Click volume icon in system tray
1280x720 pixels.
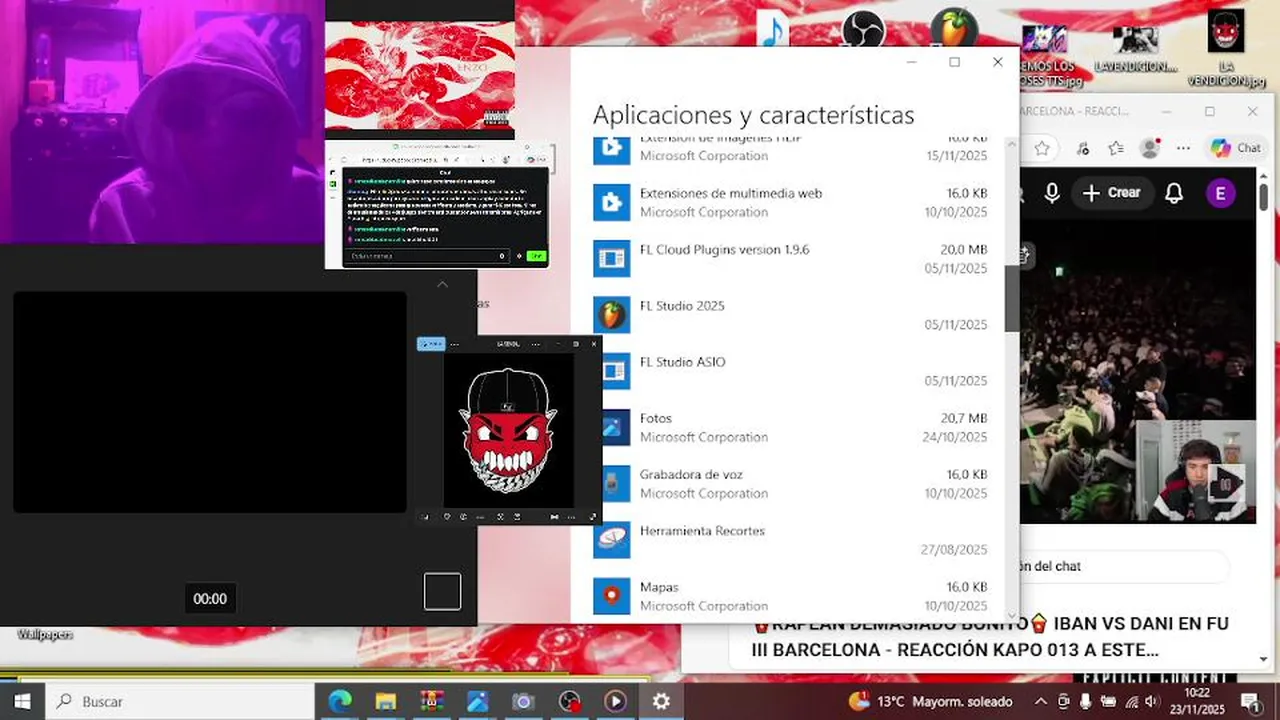[x=1151, y=702]
